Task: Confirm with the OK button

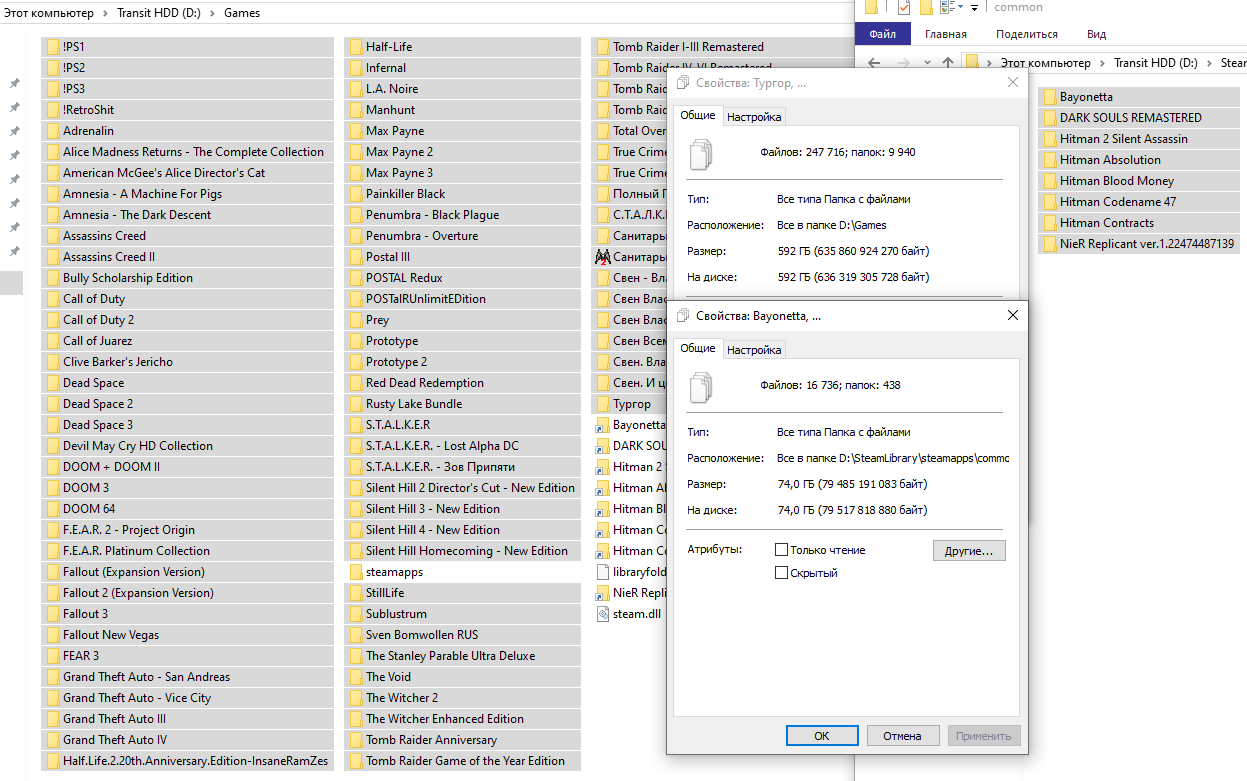Action: coord(822,735)
